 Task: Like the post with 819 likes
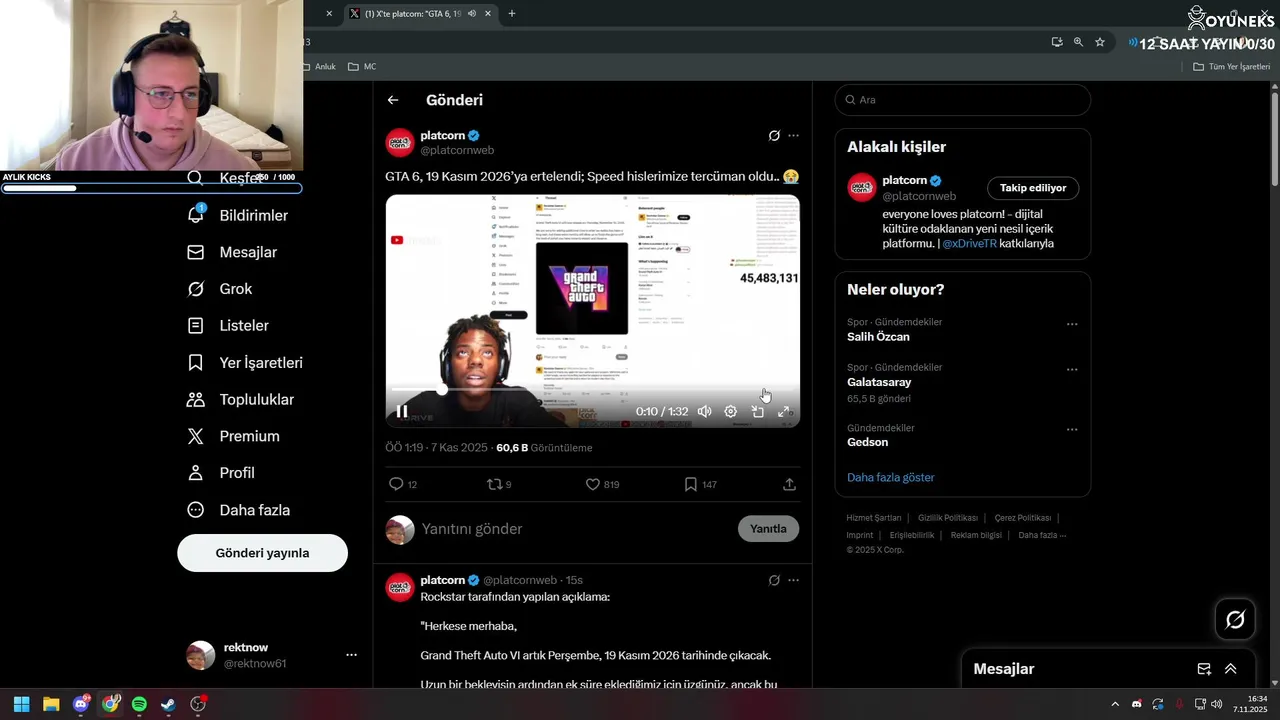tap(592, 484)
